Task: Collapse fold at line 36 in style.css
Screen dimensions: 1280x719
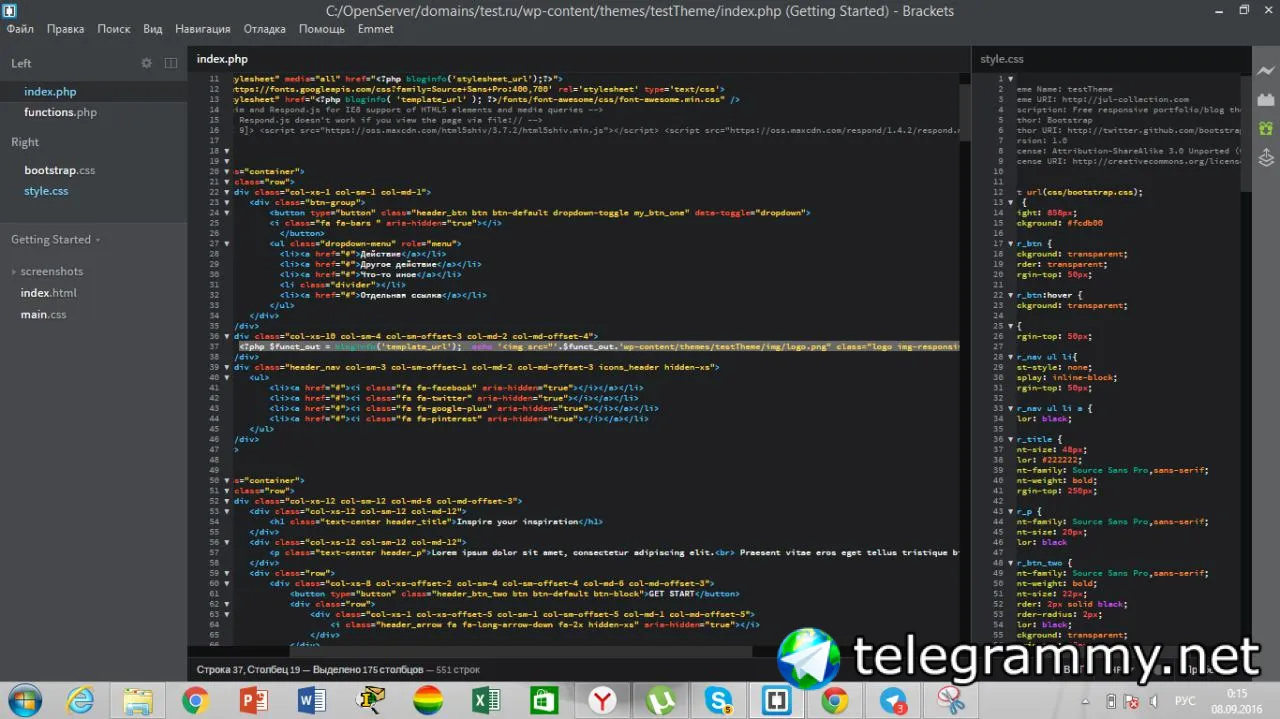Action: [1011, 440]
